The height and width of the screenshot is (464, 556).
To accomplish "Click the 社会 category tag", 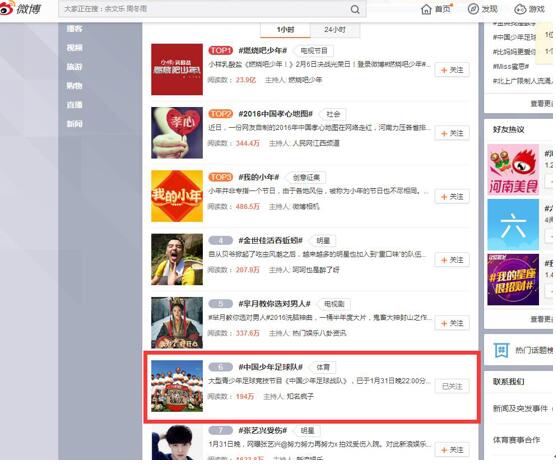I will click(x=333, y=114).
